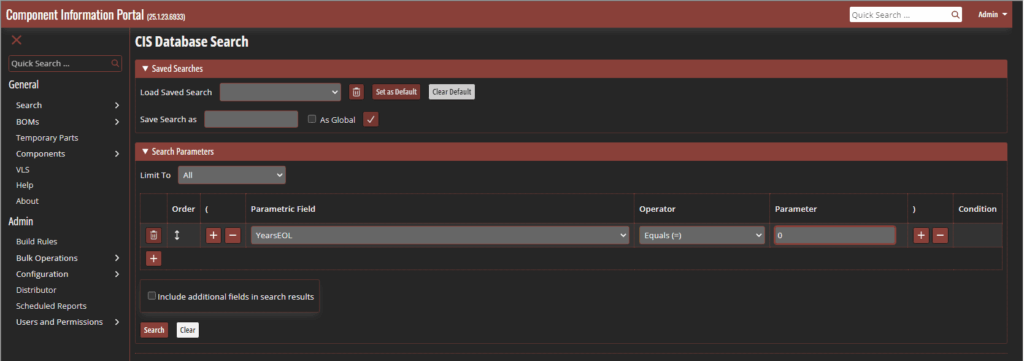The width and height of the screenshot is (1024, 361).
Task: Click the Operator column header
Action: pos(657,209)
